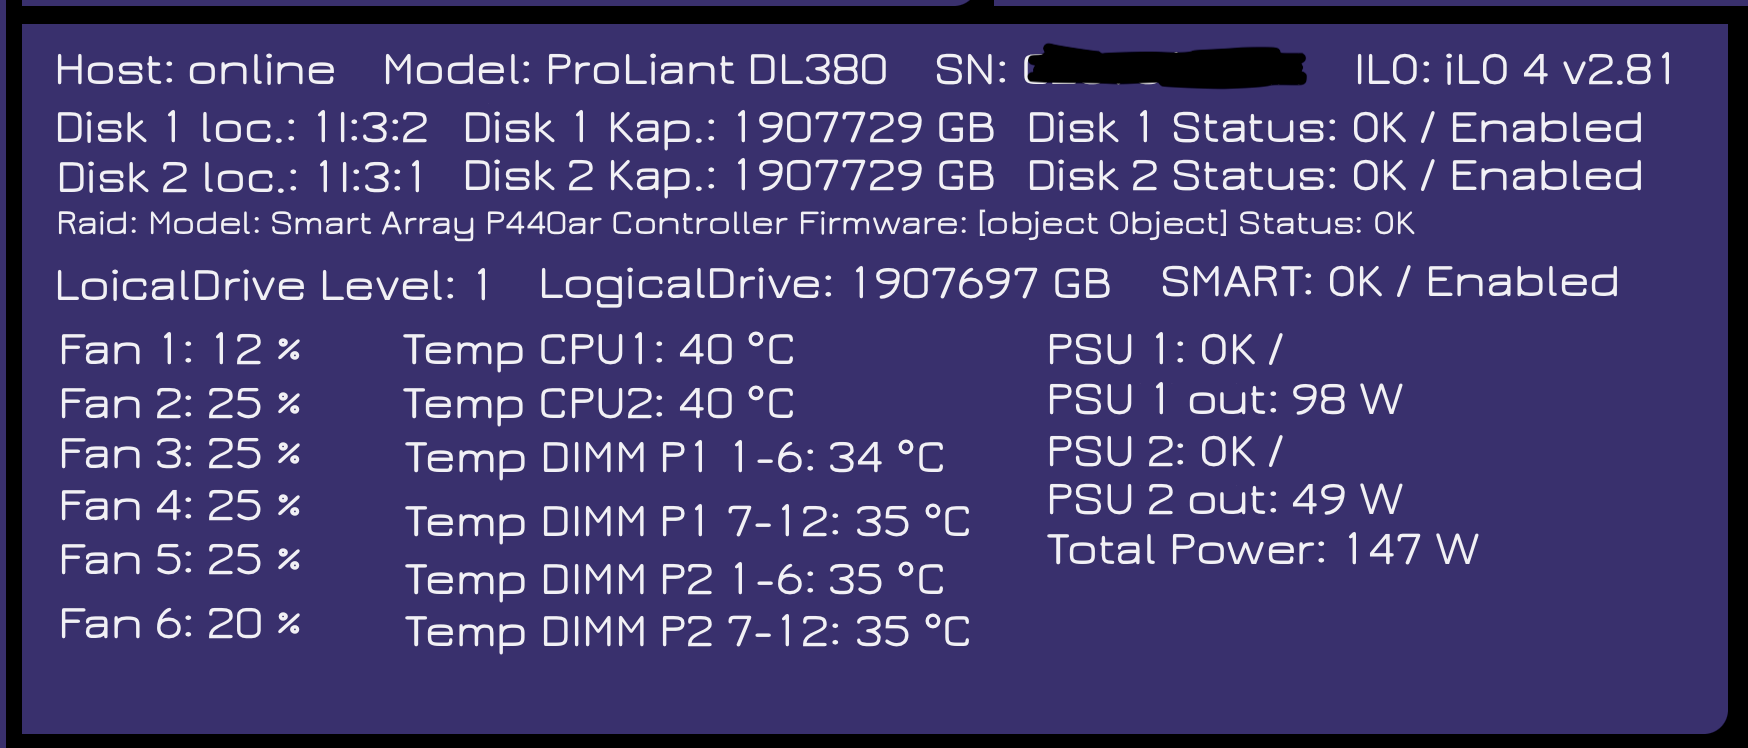Click the redacted serial number field

click(x=1165, y=68)
